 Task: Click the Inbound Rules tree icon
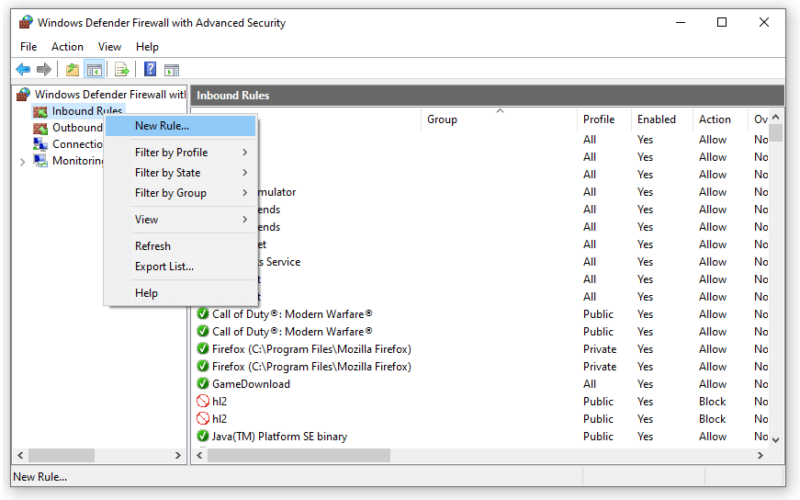pyautogui.click(x=40, y=111)
